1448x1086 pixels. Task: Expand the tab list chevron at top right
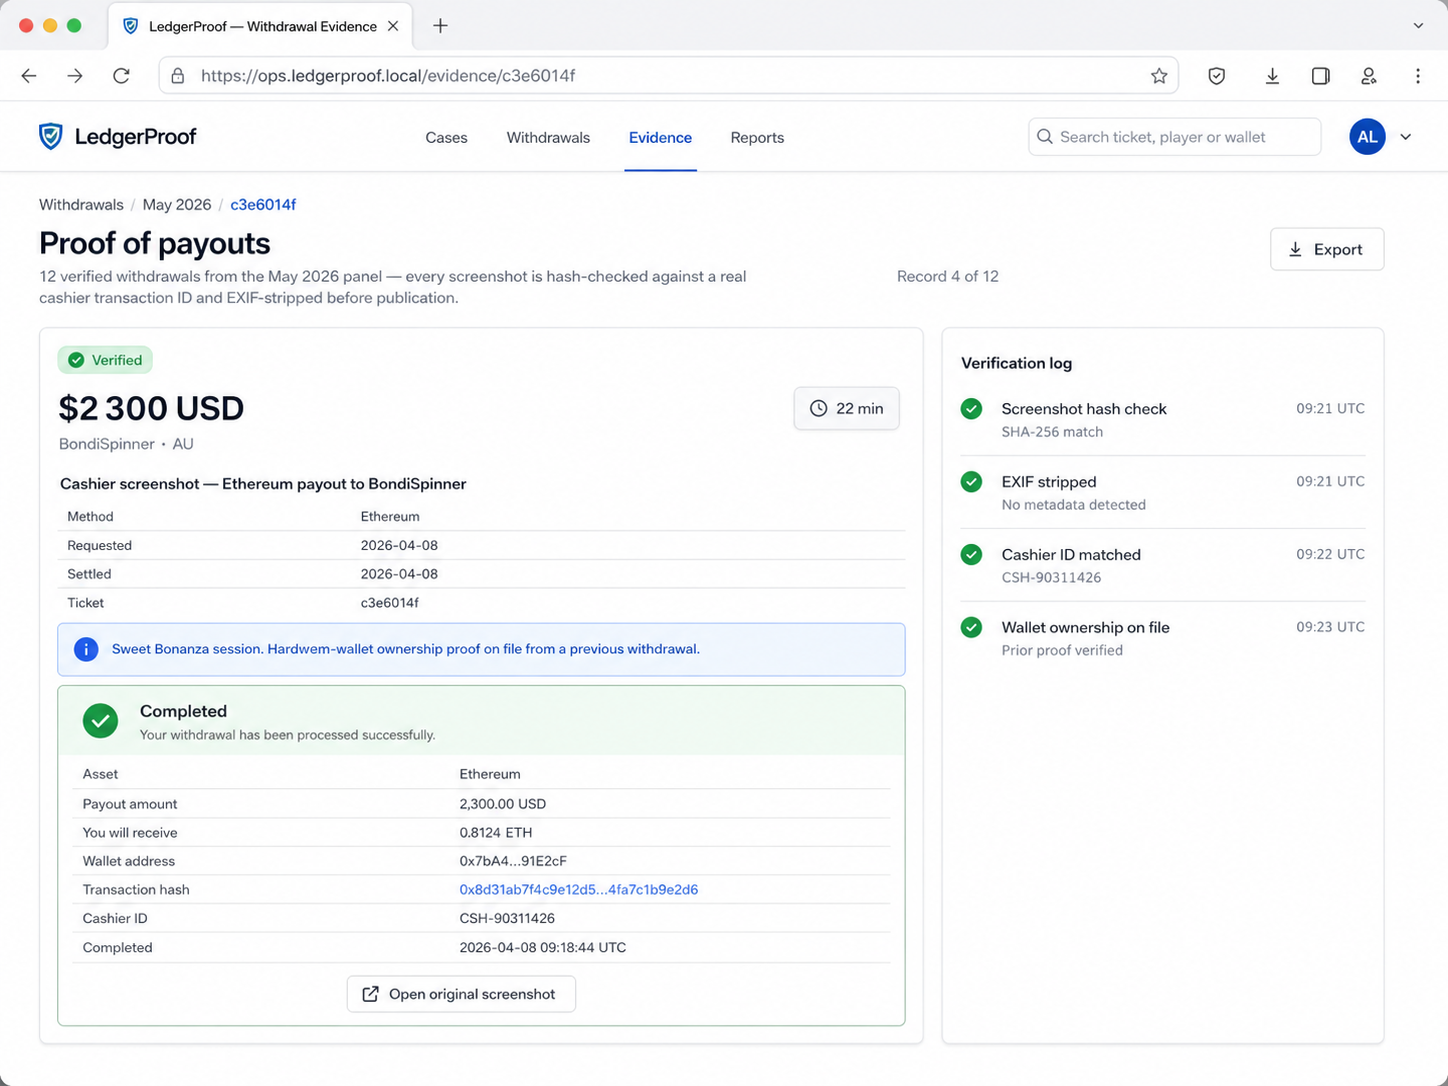[x=1418, y=26]
